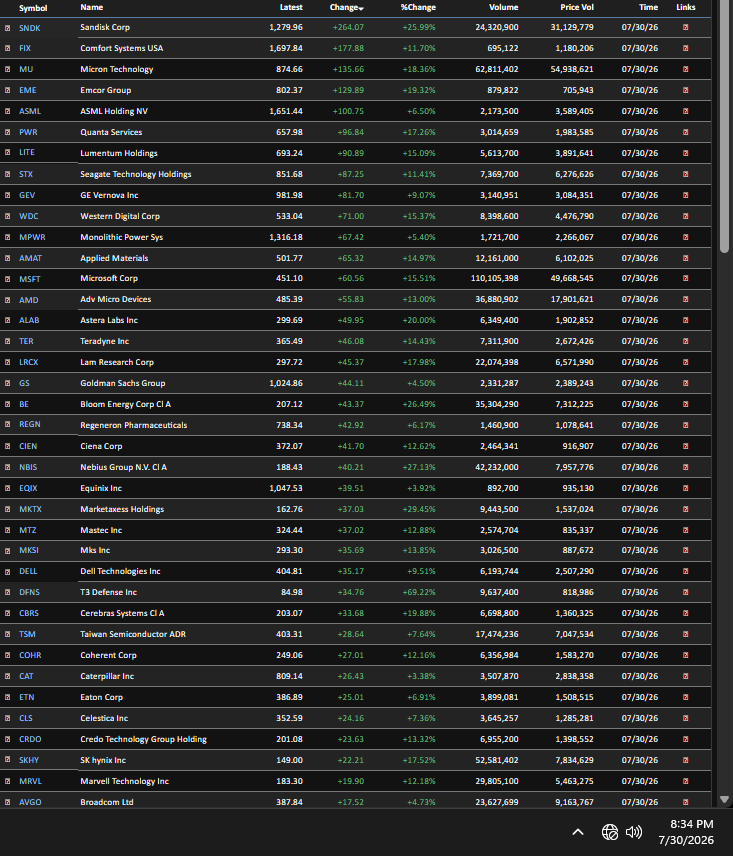Sort table by Latest column header

(x=291, y=7)
